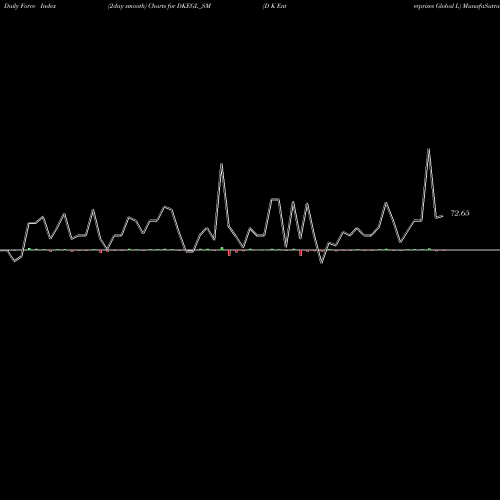
Task: Click the '(2day smooth) Charts for DKEGL_SM' text
Action: click(159, 6)
